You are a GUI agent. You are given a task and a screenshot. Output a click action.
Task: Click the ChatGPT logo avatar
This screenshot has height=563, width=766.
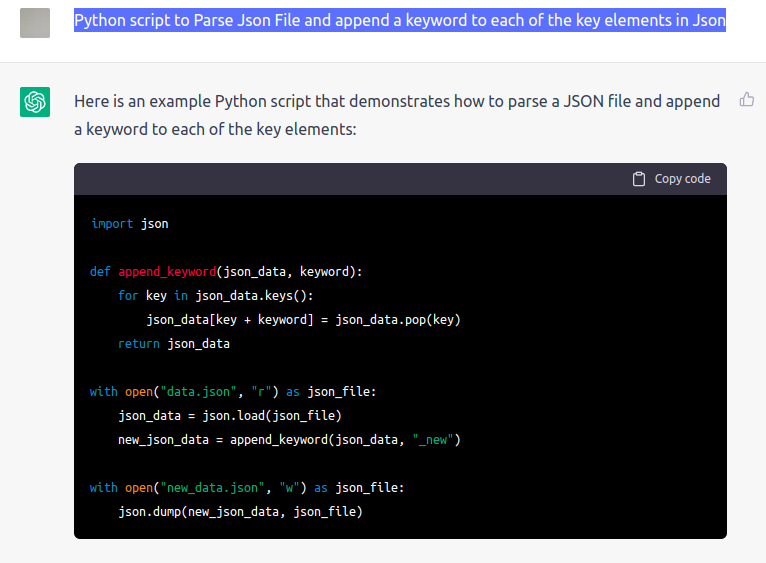35,102
